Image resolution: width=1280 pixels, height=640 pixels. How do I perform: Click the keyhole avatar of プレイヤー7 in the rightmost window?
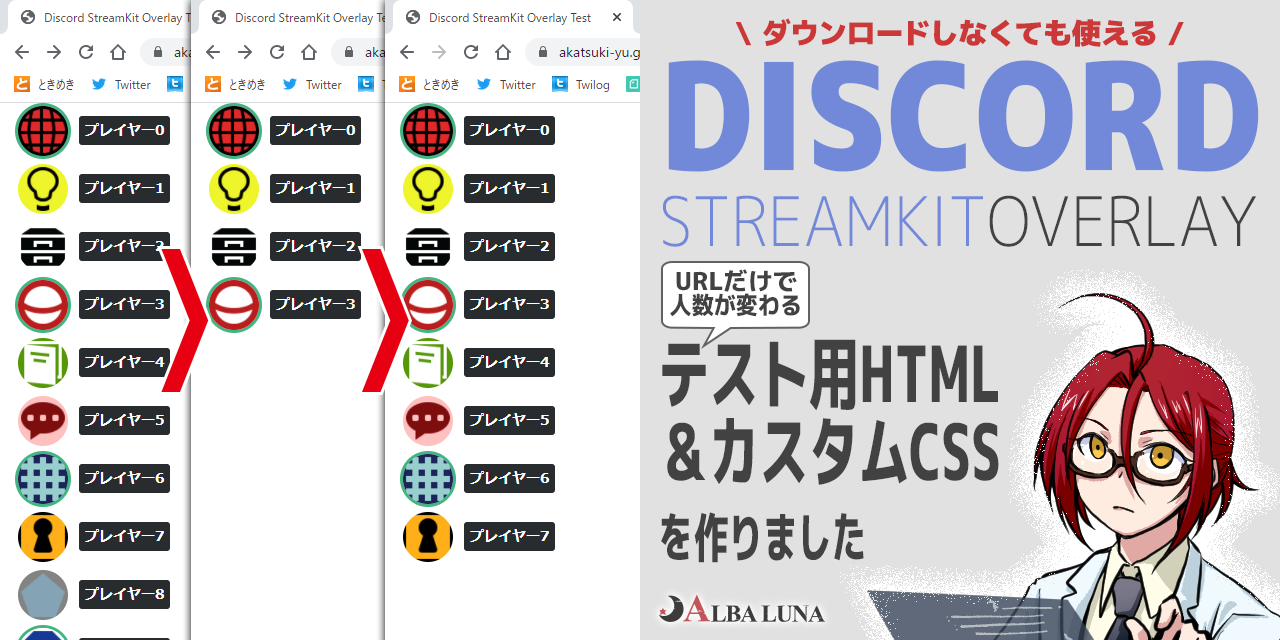coord(428,537)
